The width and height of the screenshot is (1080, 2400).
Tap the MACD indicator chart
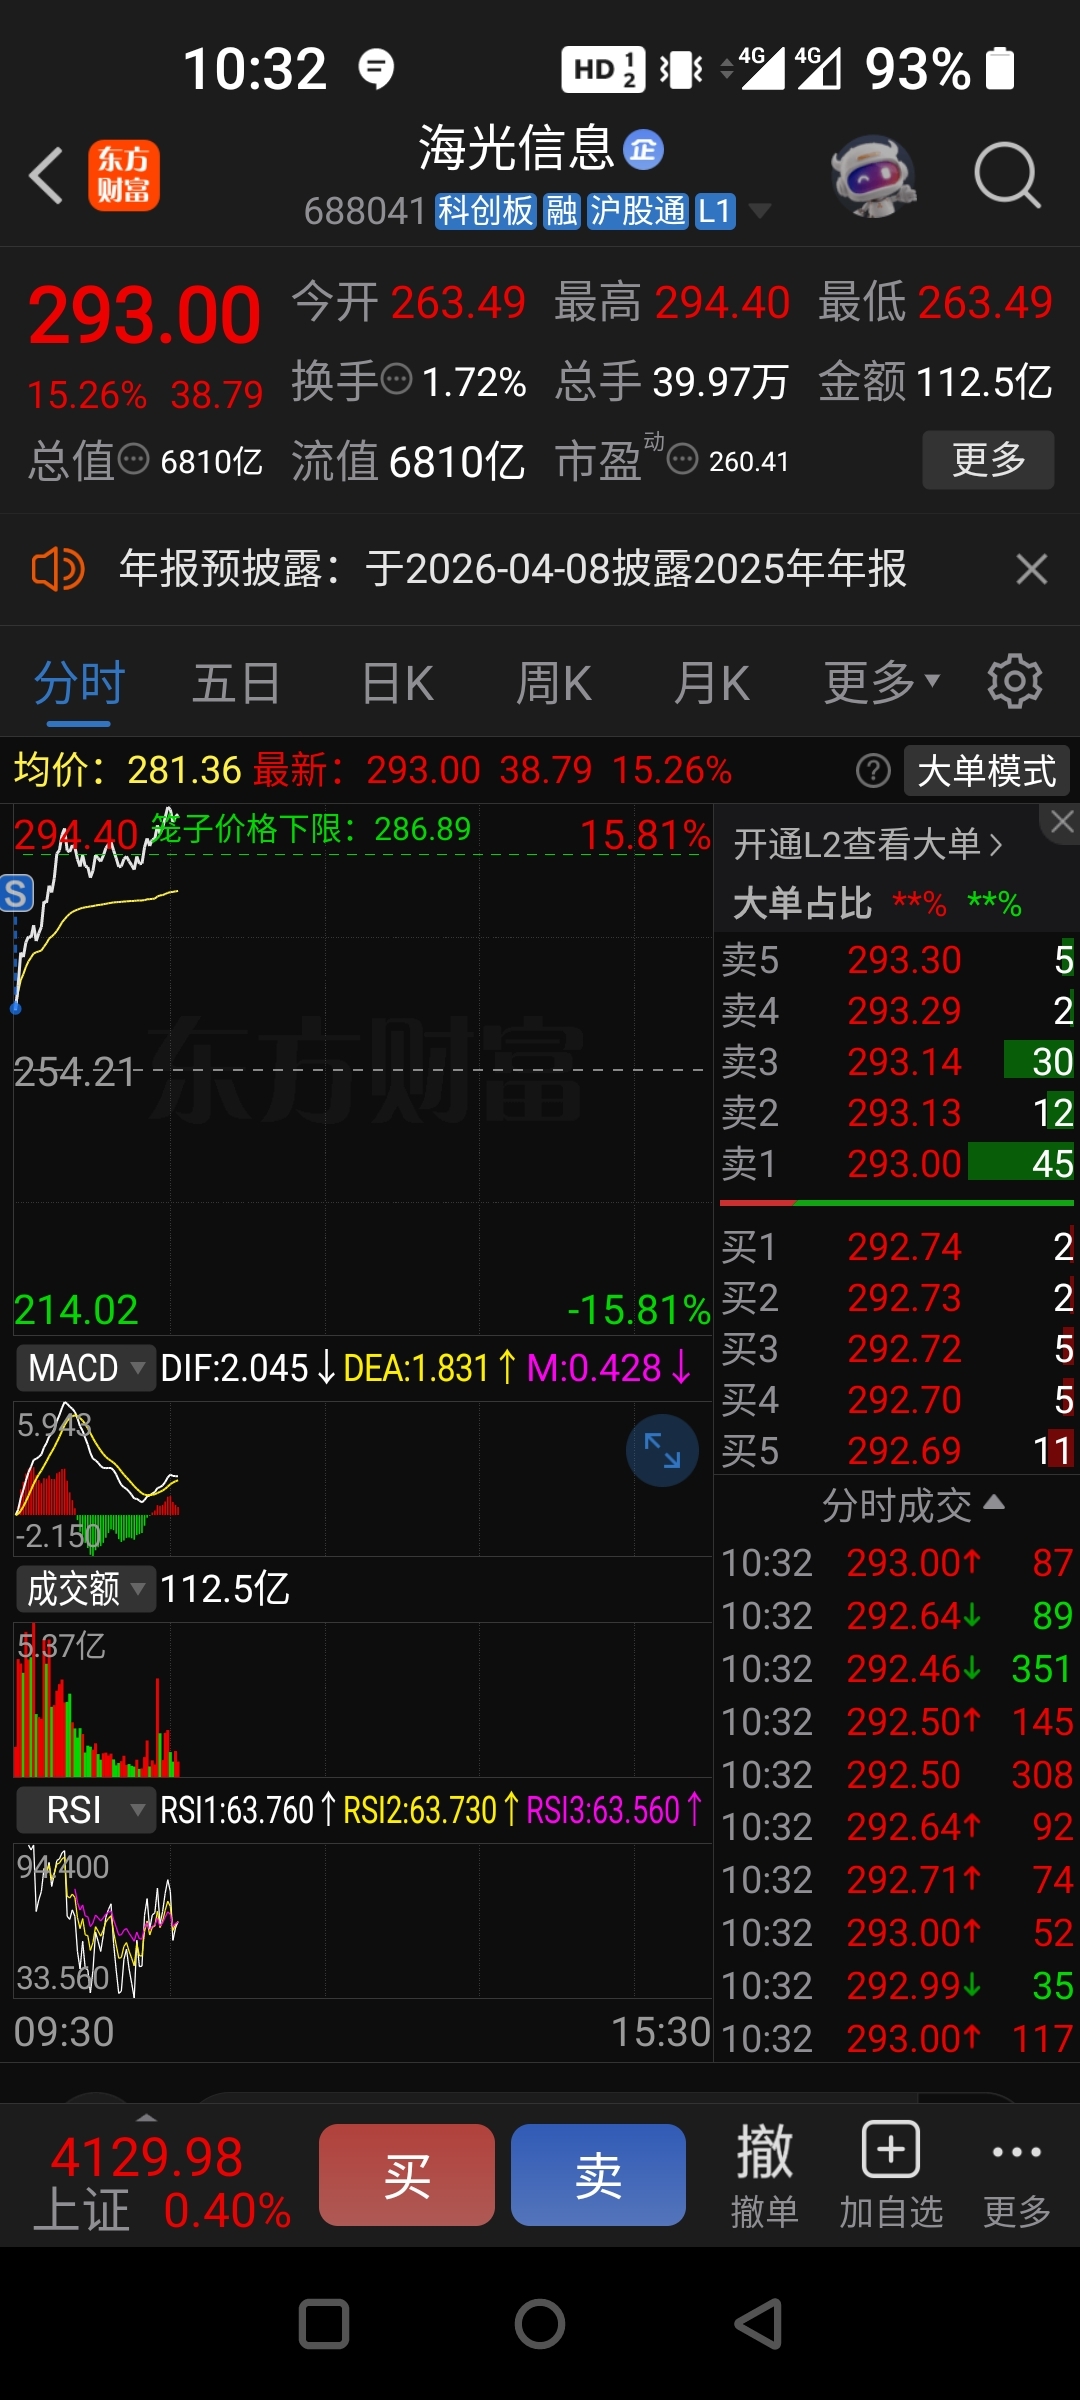[x=362, y=1478]
